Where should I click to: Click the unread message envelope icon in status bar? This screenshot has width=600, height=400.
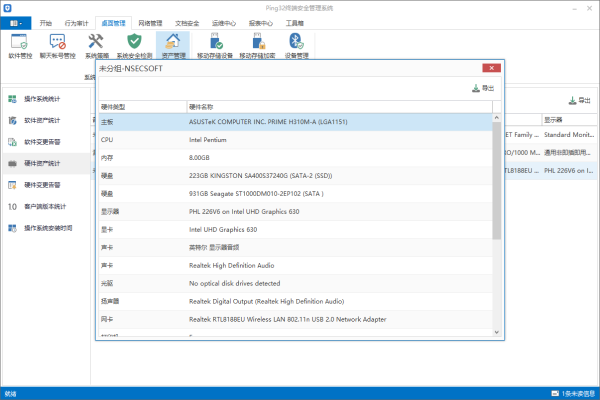(555, 393)
